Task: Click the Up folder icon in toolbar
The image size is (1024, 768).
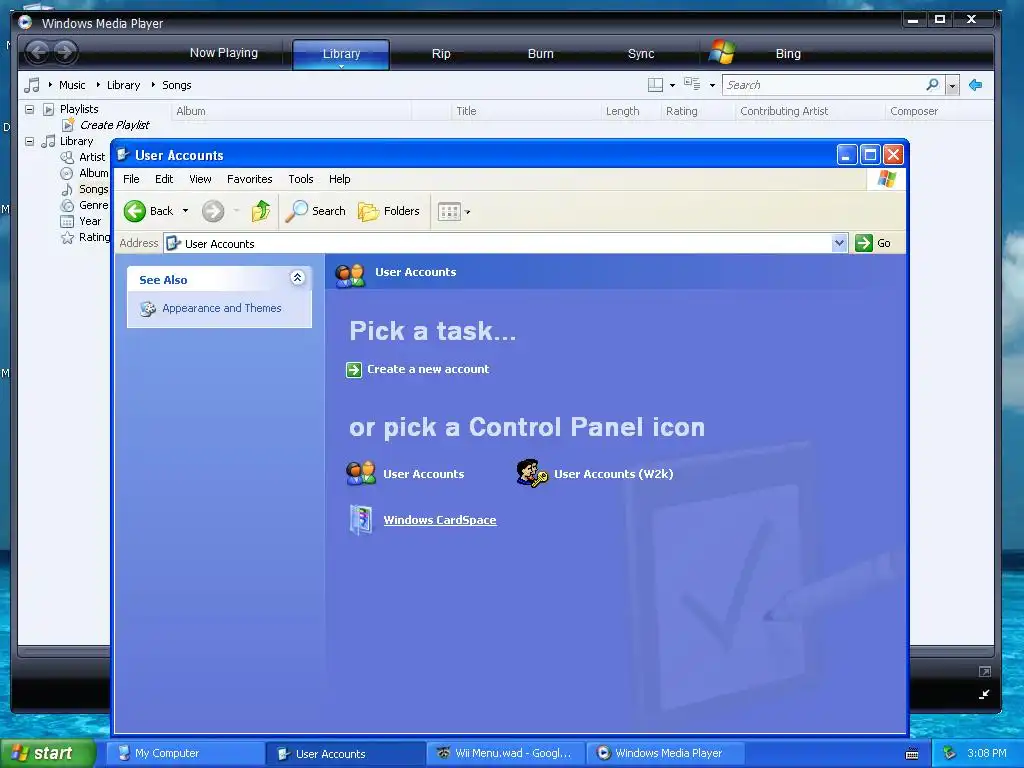Action: pos(261,211)
